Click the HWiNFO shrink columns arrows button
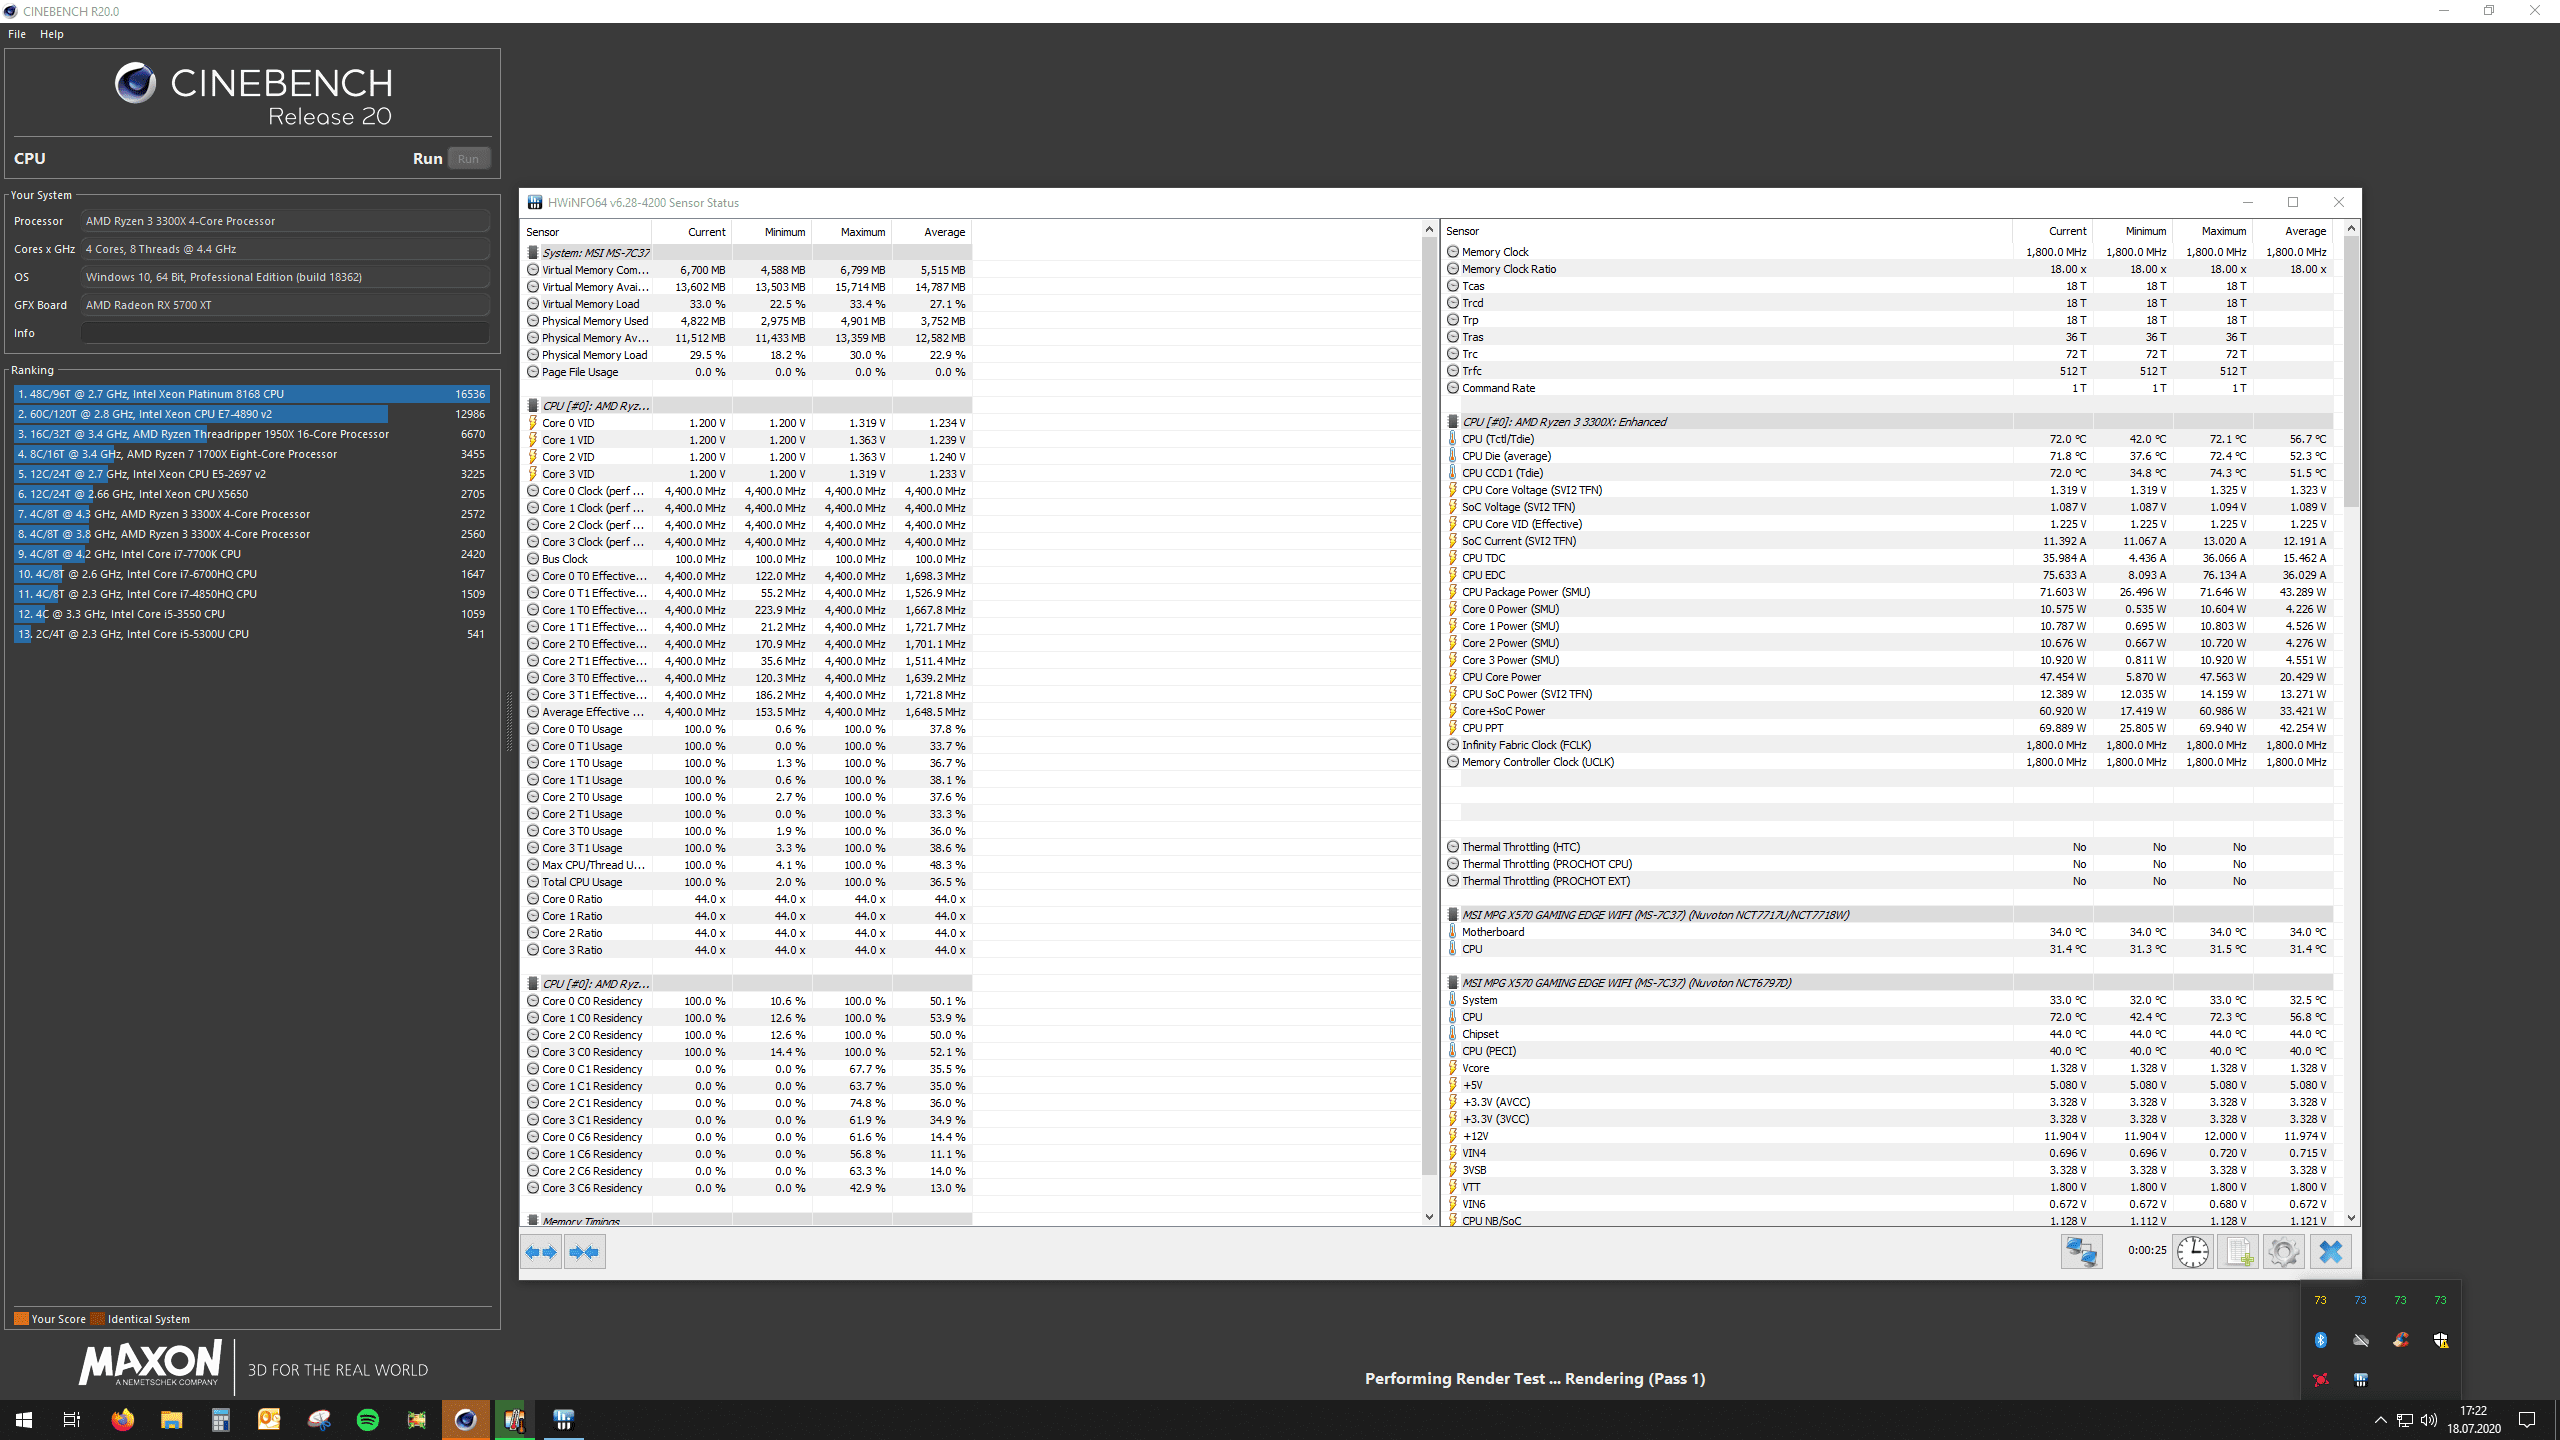The height and width of the screenshot is (1440, 2560). 584,1252
